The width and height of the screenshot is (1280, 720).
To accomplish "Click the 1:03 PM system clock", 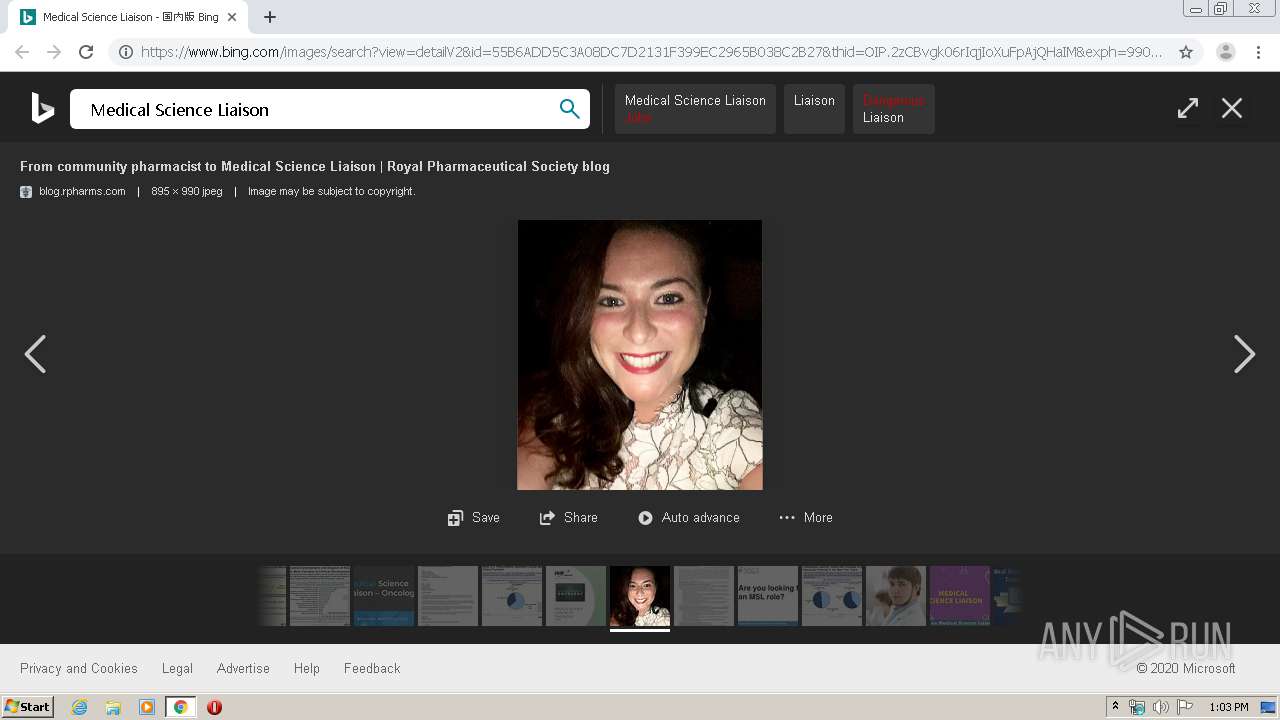I will (x=1229, y=707).
